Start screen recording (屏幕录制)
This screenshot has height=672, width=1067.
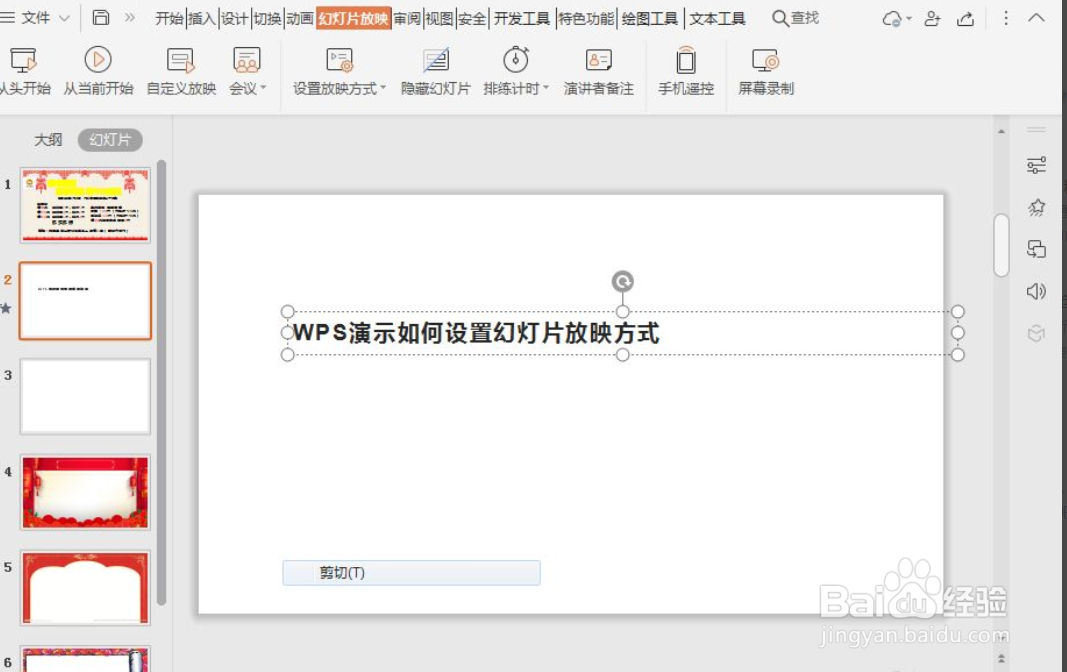(766, 71)
